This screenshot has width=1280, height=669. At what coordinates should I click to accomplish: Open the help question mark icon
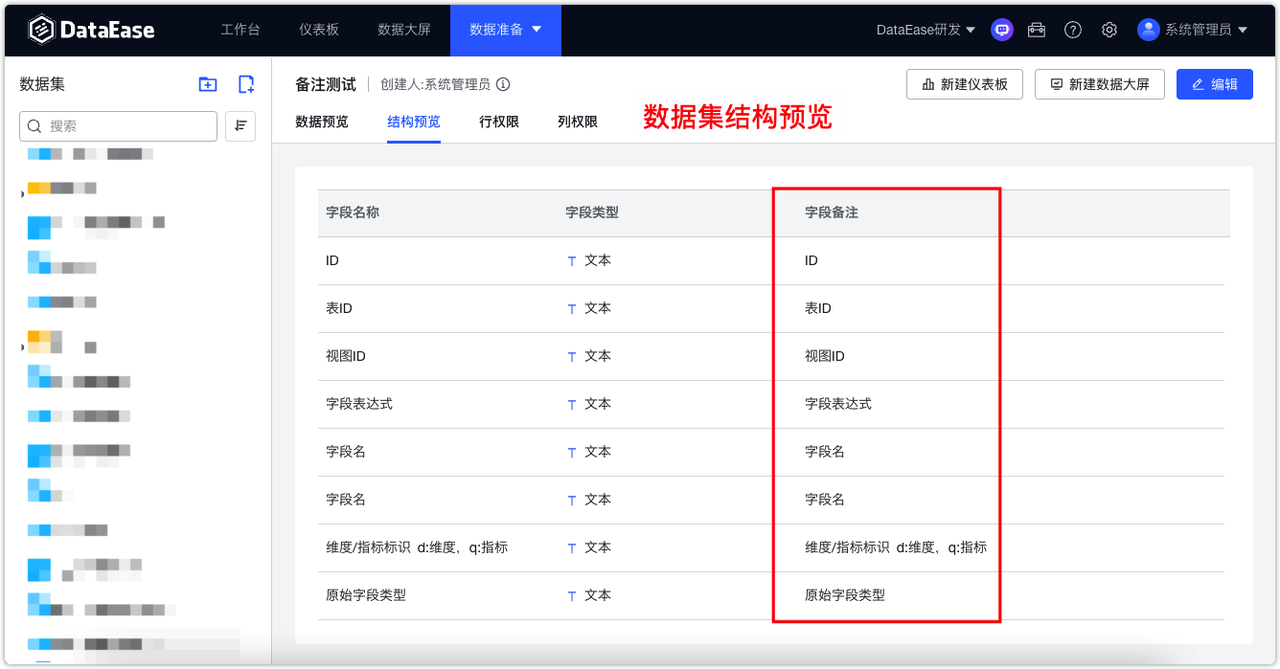[x=1073, y=30]
